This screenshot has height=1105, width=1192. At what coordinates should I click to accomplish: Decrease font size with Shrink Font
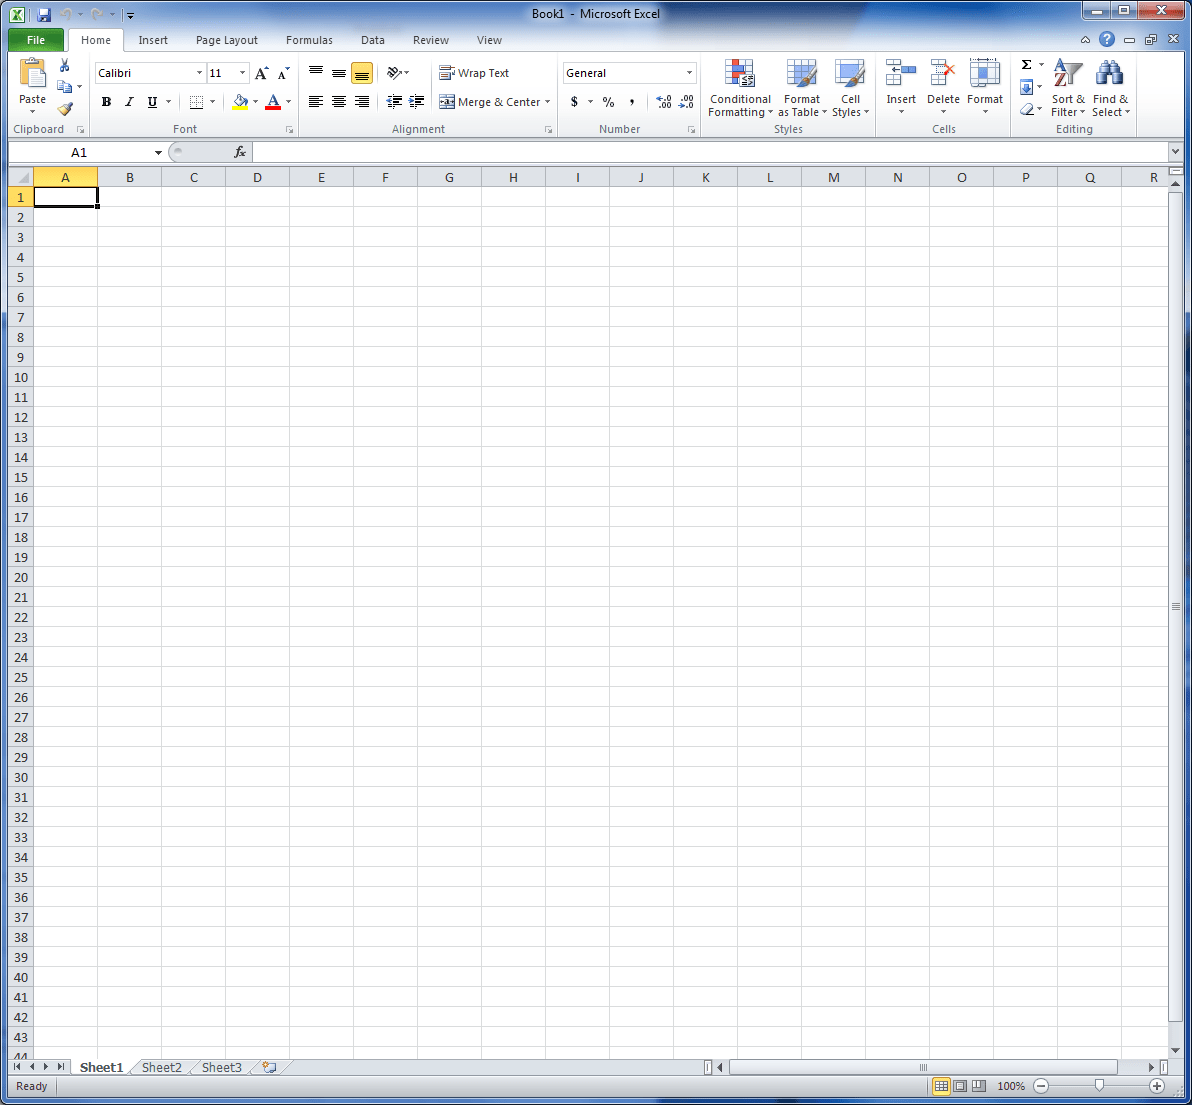284,73
